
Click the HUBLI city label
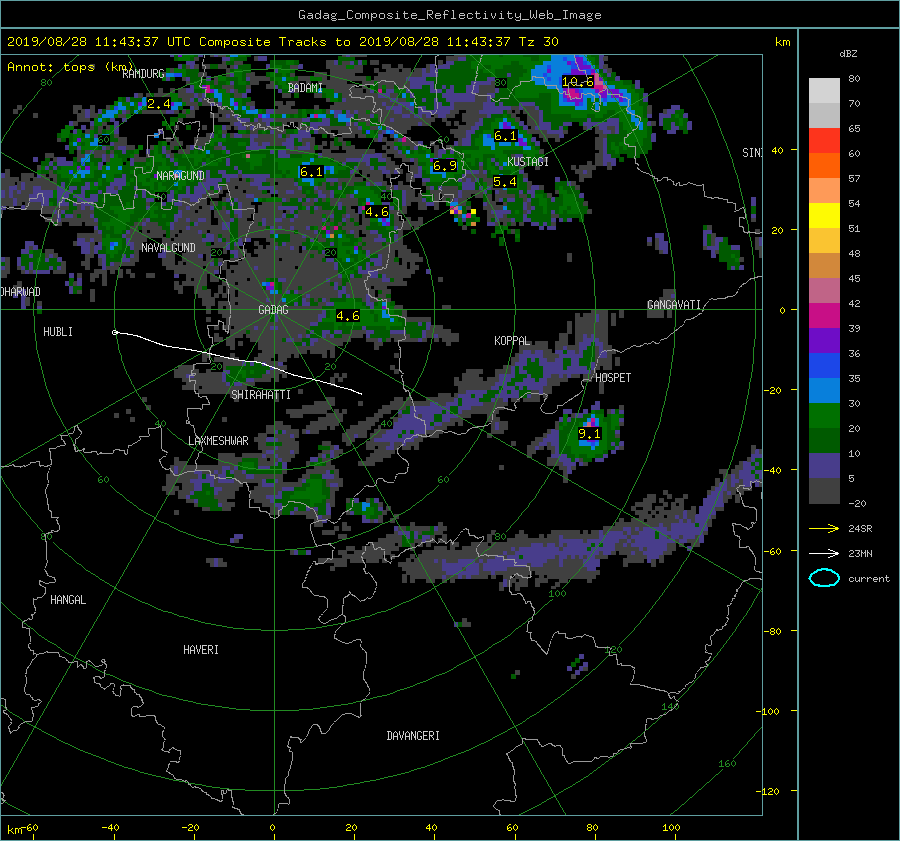click(58, 331)
